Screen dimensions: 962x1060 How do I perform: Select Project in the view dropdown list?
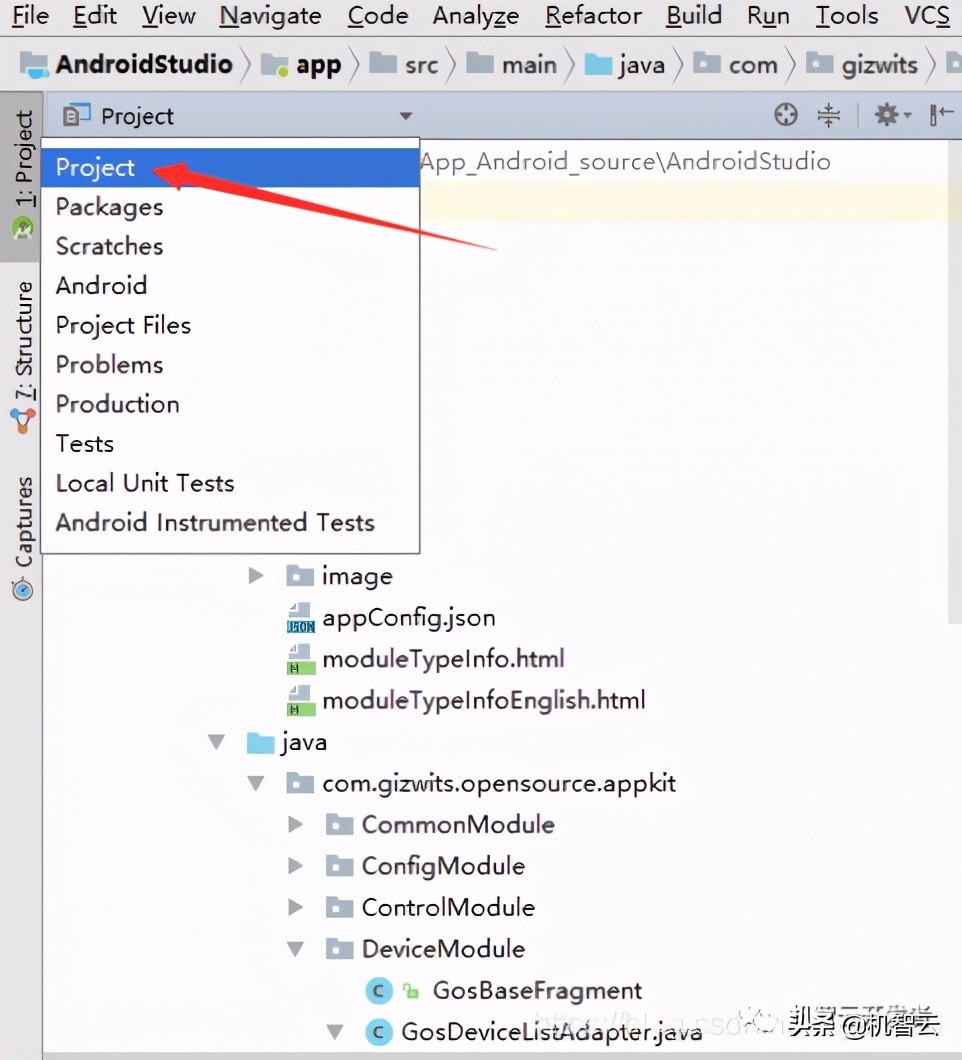(231, 167)
